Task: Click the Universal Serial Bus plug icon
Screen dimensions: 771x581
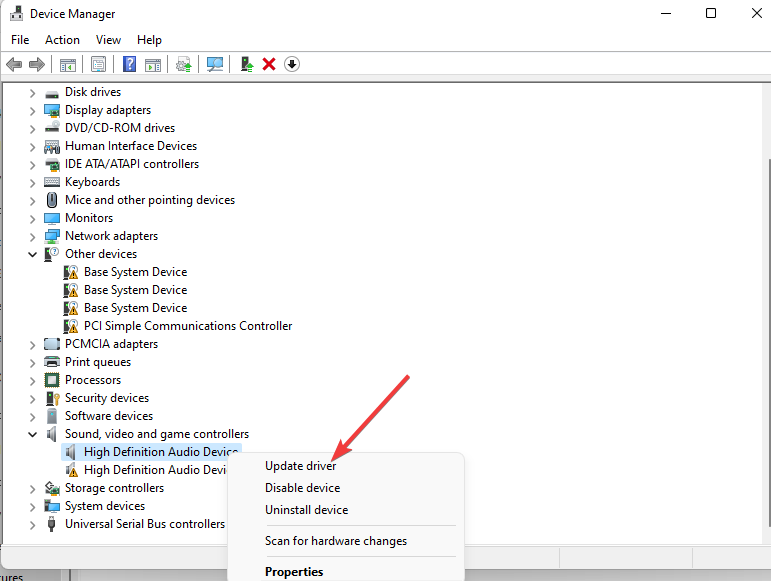Action: [x=51, y=524]
